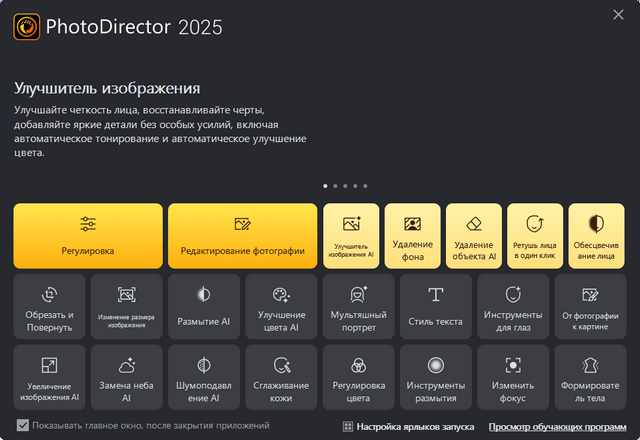Viewport: 640px width, 440px height.
Task: Open Изменение размера изображения tile
Action: click(126, 306)
